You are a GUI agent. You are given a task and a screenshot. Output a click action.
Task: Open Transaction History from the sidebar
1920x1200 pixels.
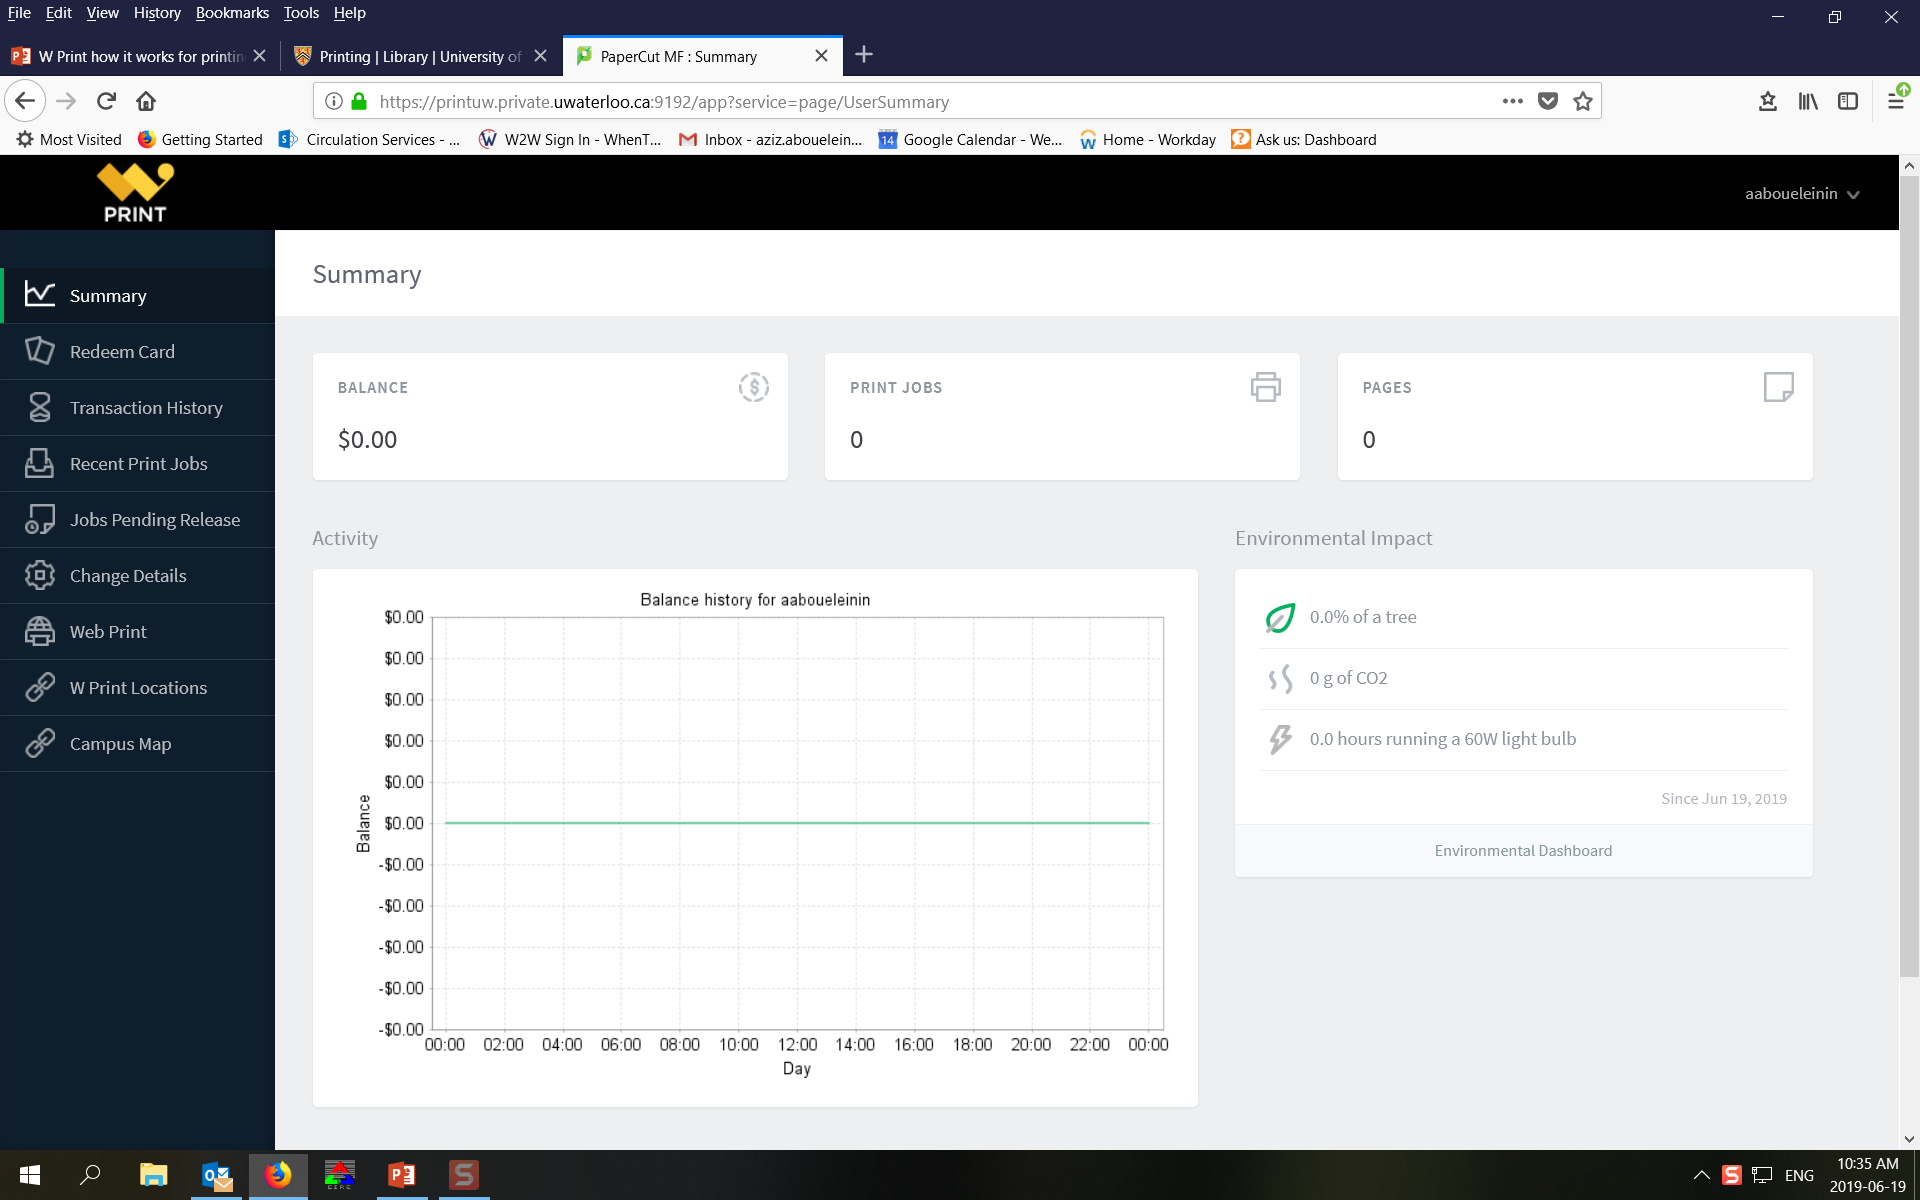point(146,408)
